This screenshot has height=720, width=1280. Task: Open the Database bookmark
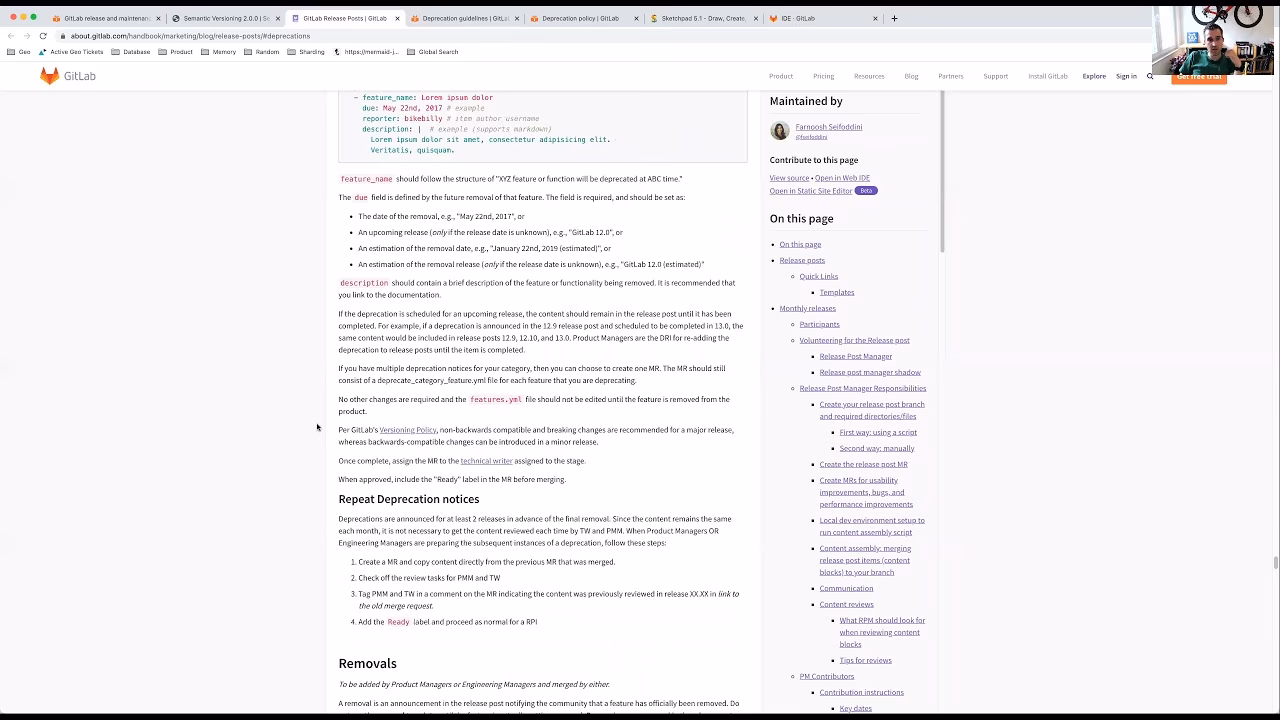135,52
